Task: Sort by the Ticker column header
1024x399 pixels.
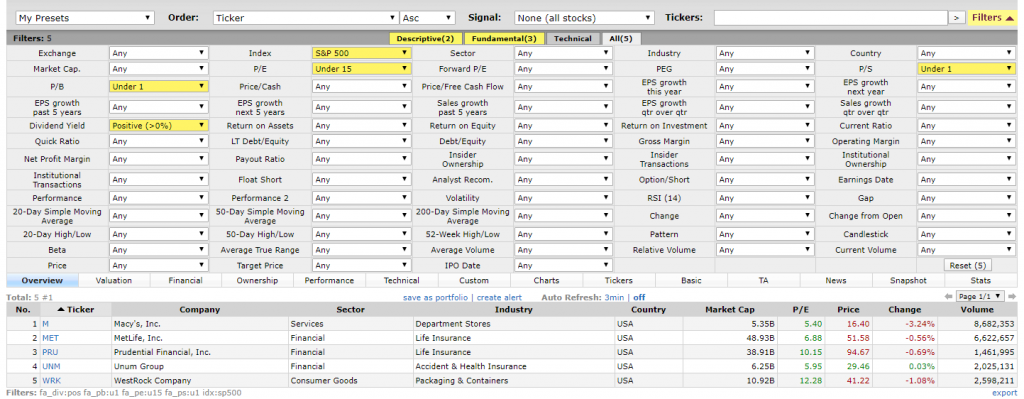Action: pyautogui.click(x=76, y=310)
